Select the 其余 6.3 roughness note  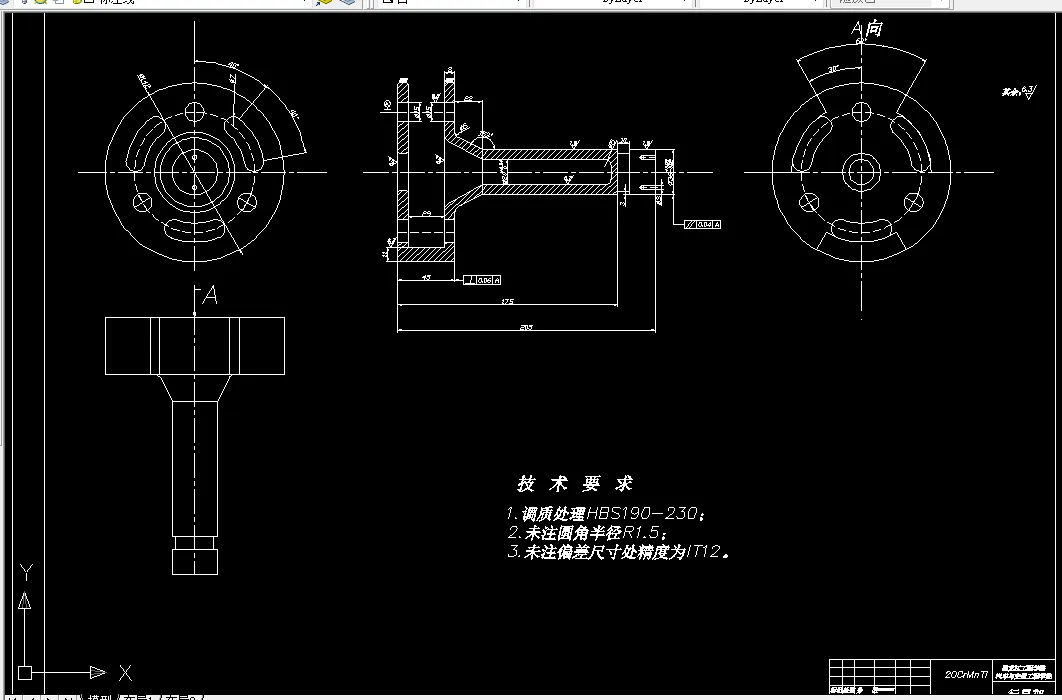point(1019,91)
